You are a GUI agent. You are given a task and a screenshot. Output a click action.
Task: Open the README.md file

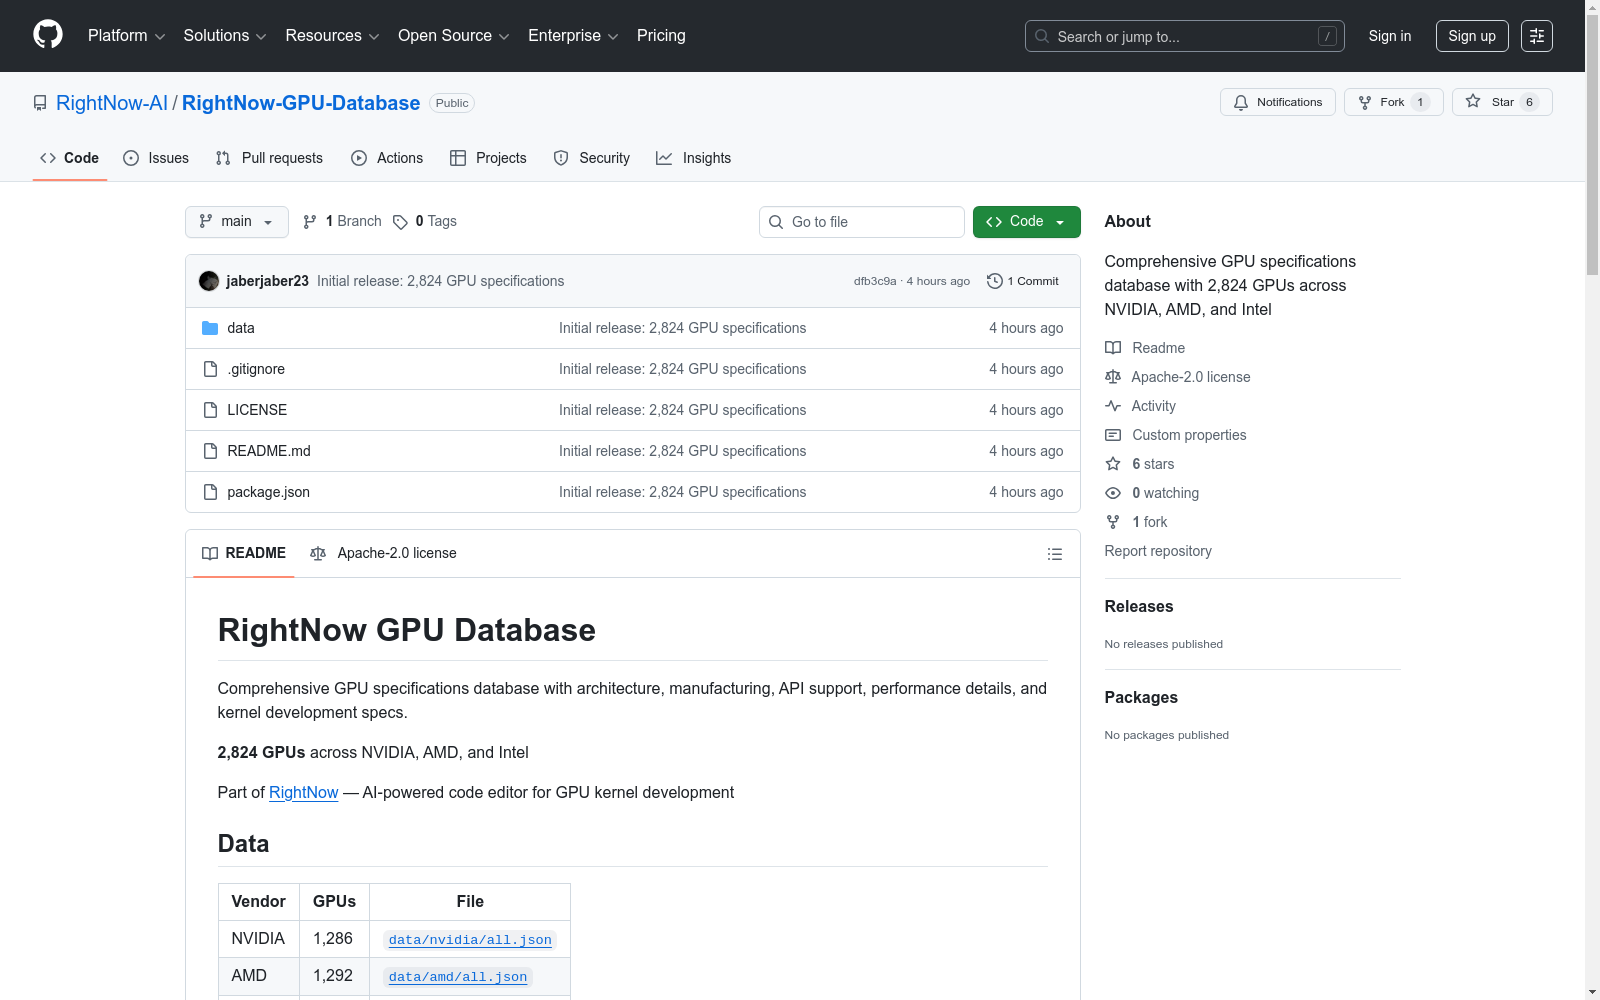(x=269, y=451)
